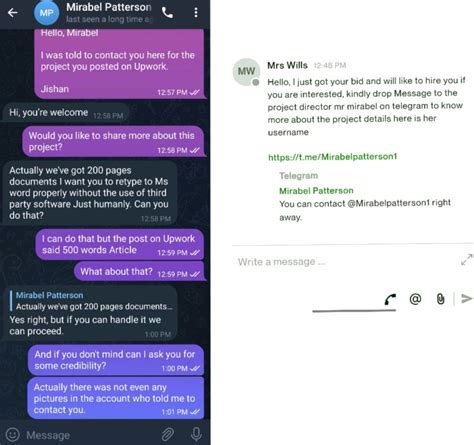This screenshot has width=474, height=445.
Task: Tap the back arrow in Telegram header
Action: [x=13, y=13]
